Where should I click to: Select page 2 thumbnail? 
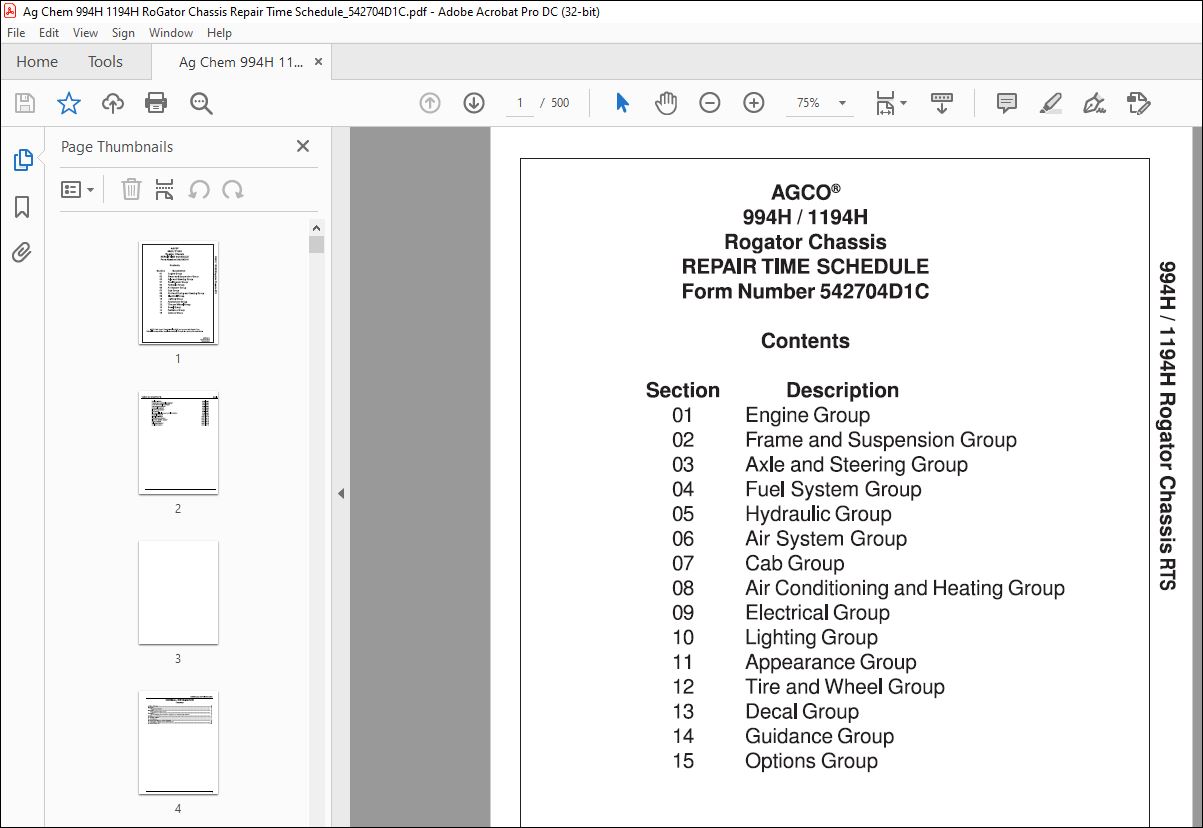(178, 443)
